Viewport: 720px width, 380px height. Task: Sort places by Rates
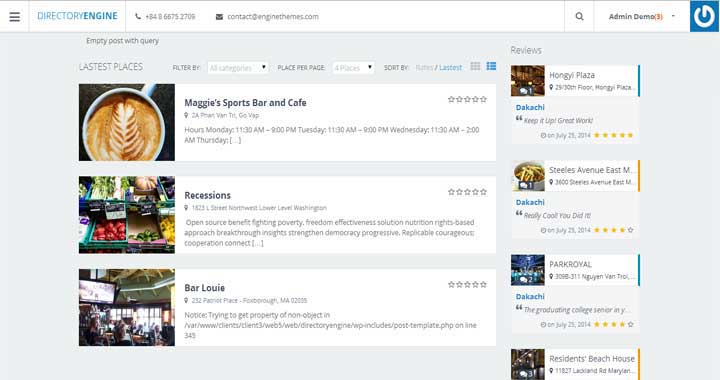[424, 67]
